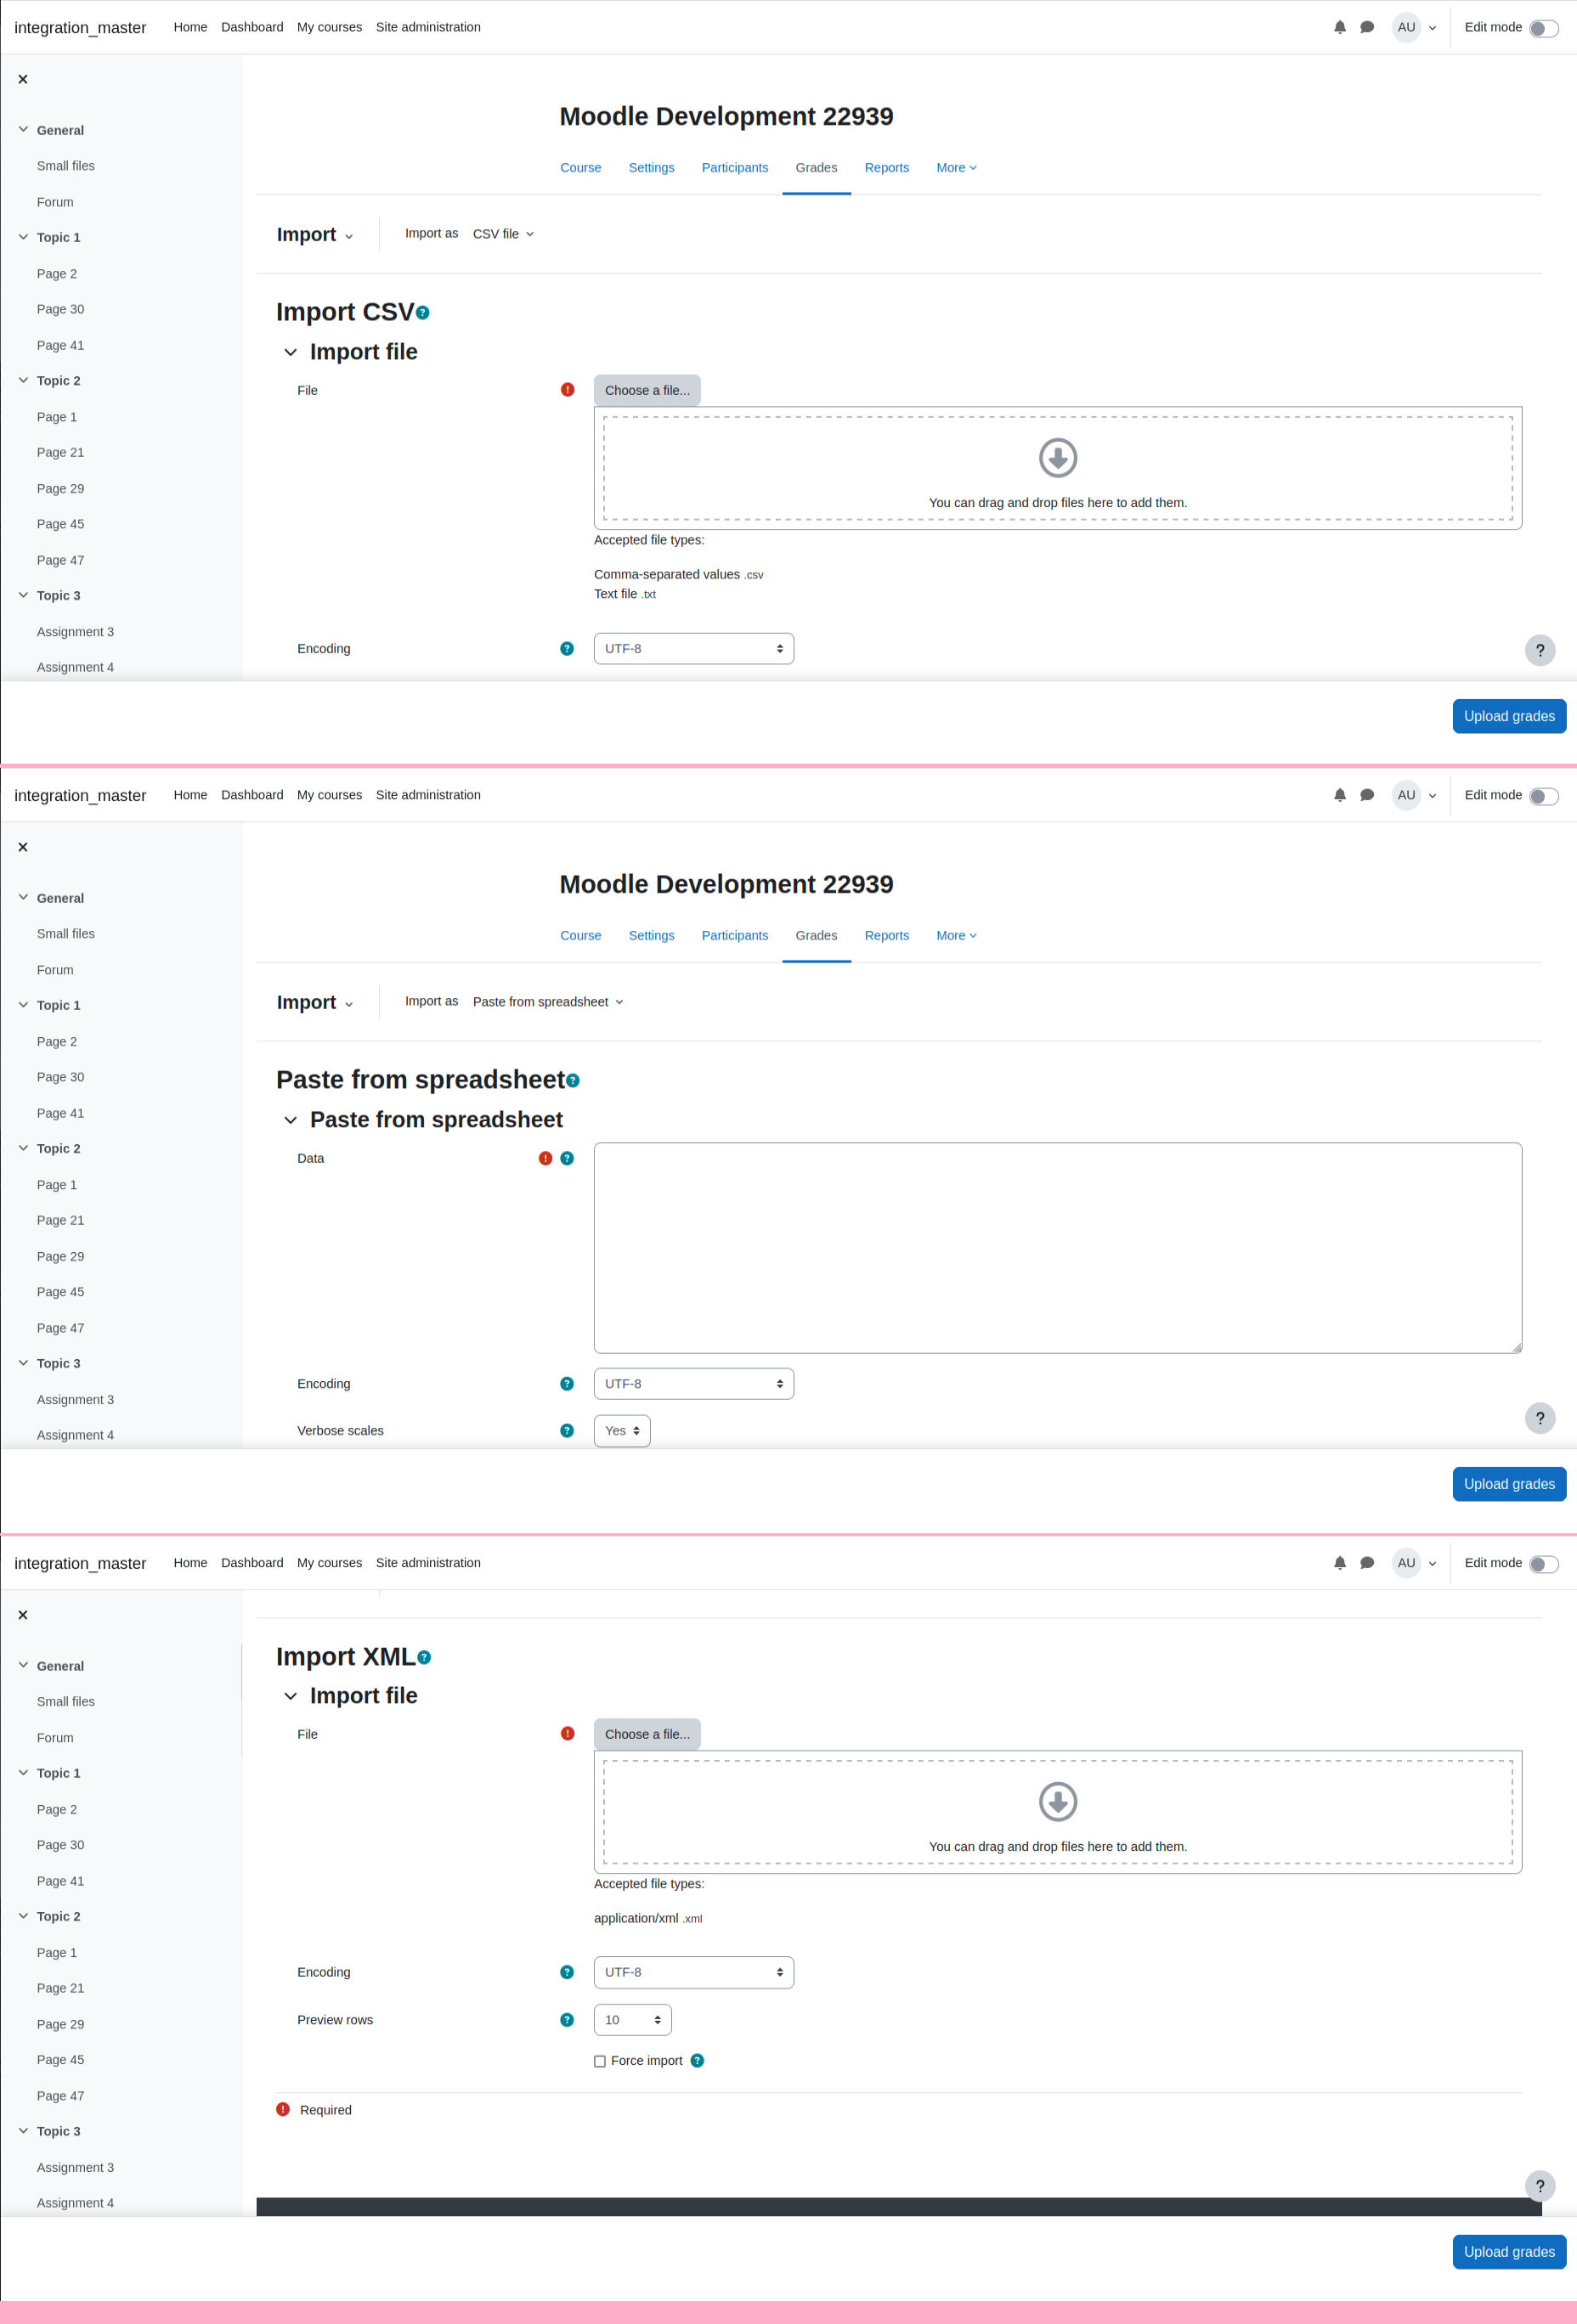Click footer question mark on Paste from spreadsheet page

(x=1540, y=1418)
